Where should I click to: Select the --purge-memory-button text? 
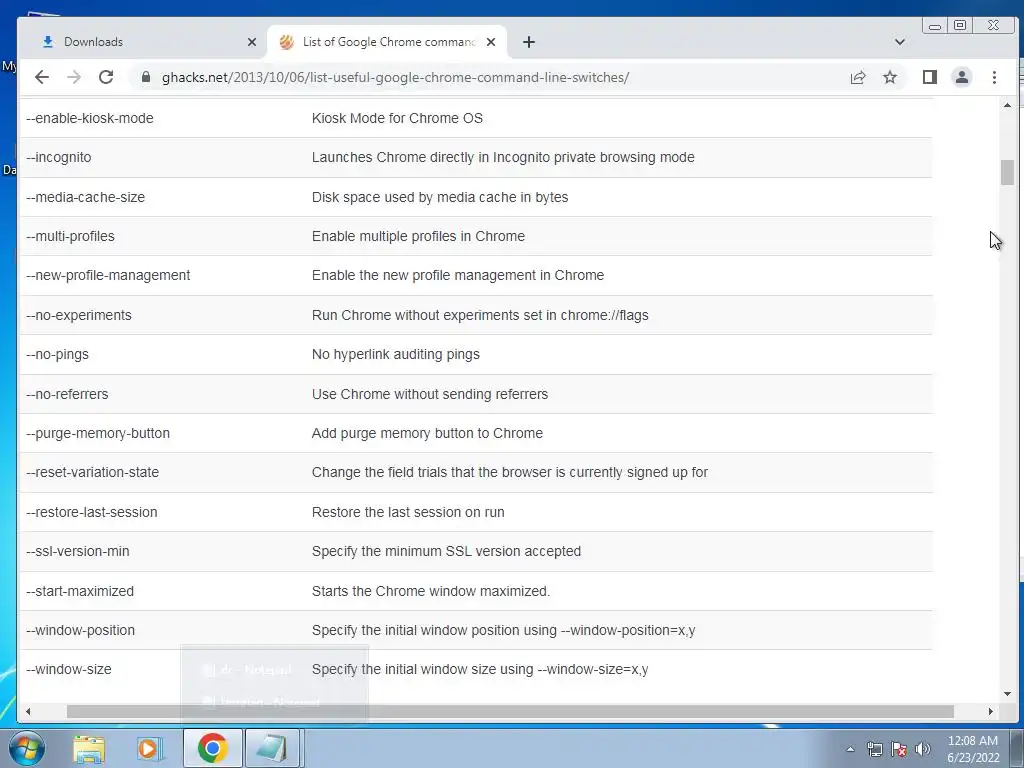pos(98,434)
